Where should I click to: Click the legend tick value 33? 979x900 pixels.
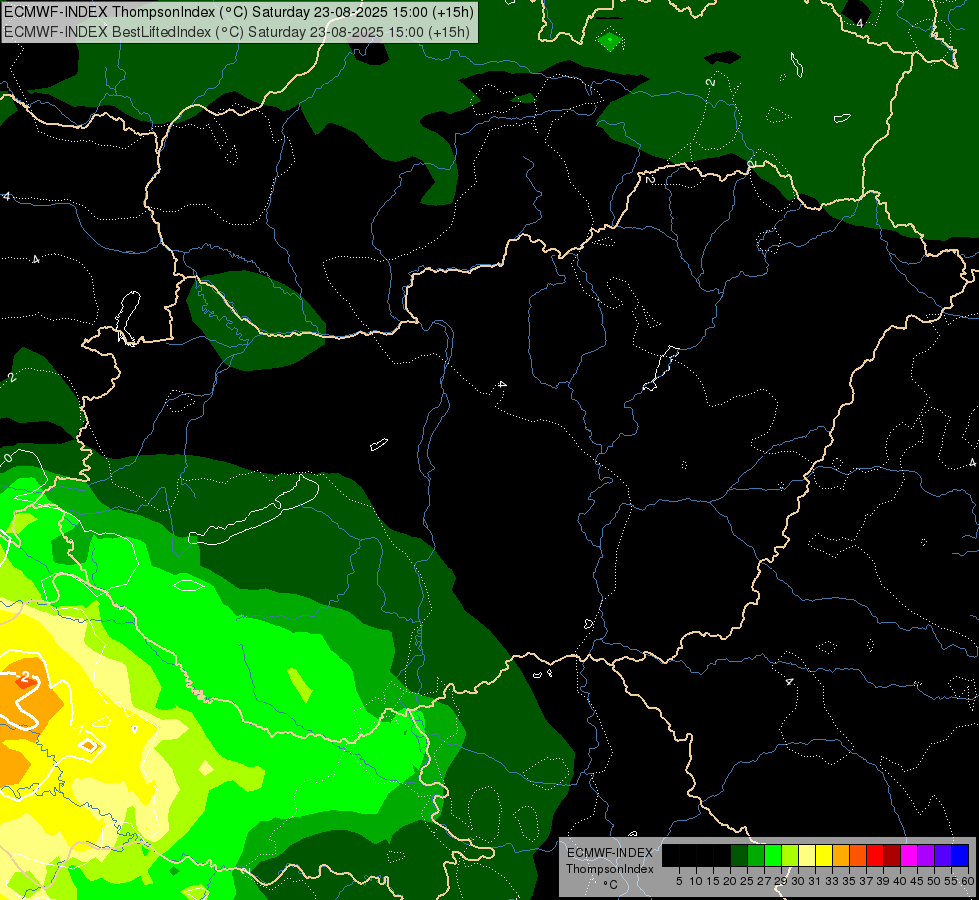(x=832, y=881)
